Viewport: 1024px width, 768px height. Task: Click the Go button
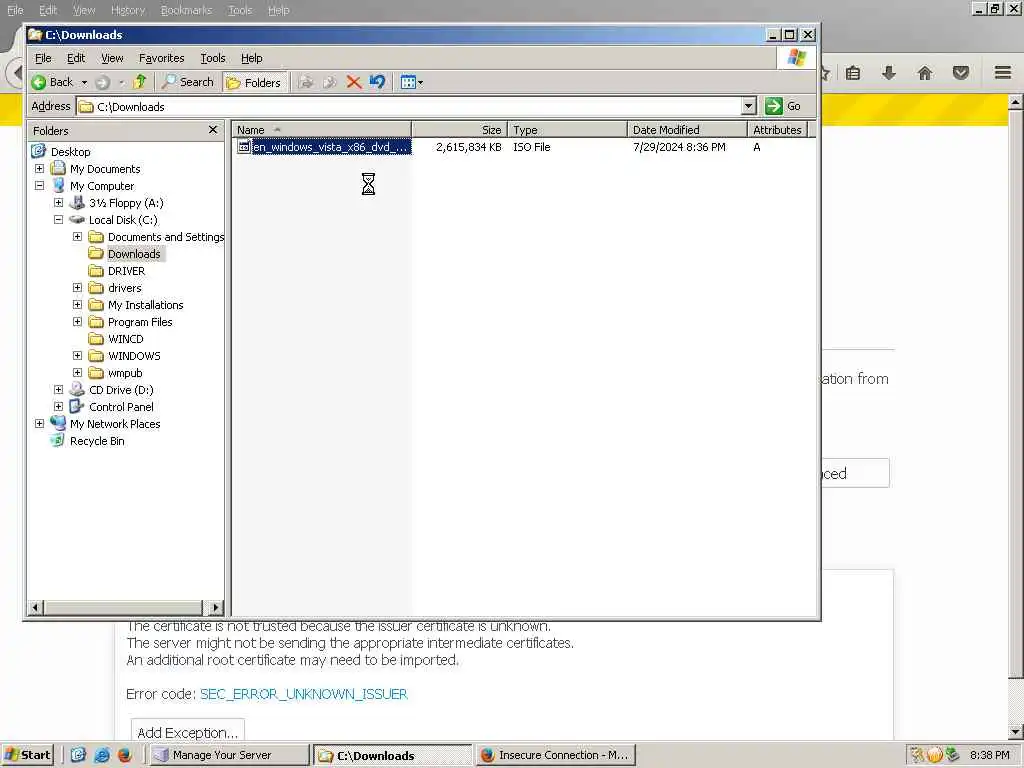point(784,106)
